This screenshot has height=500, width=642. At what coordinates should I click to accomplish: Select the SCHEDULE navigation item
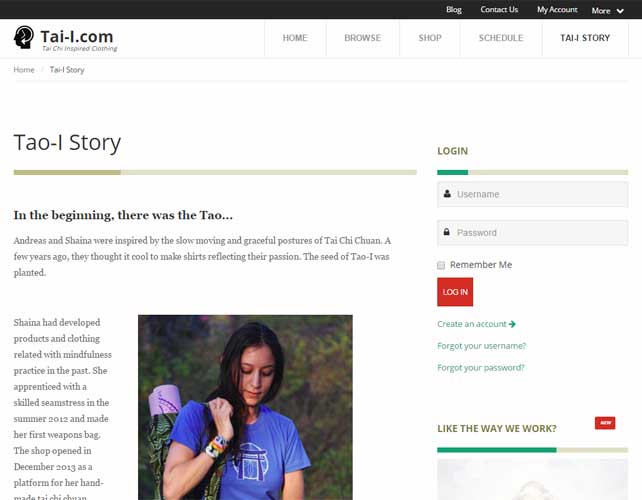click(x=501, y=38)
